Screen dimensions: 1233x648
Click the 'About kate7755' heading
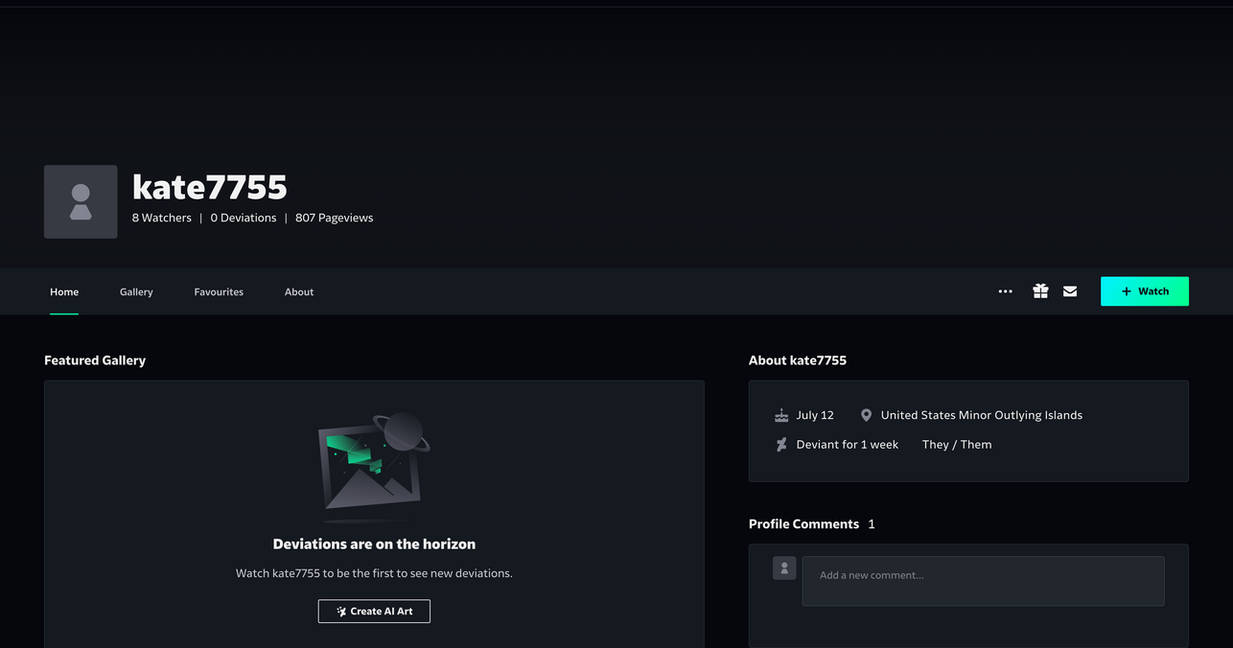point(798,360)
